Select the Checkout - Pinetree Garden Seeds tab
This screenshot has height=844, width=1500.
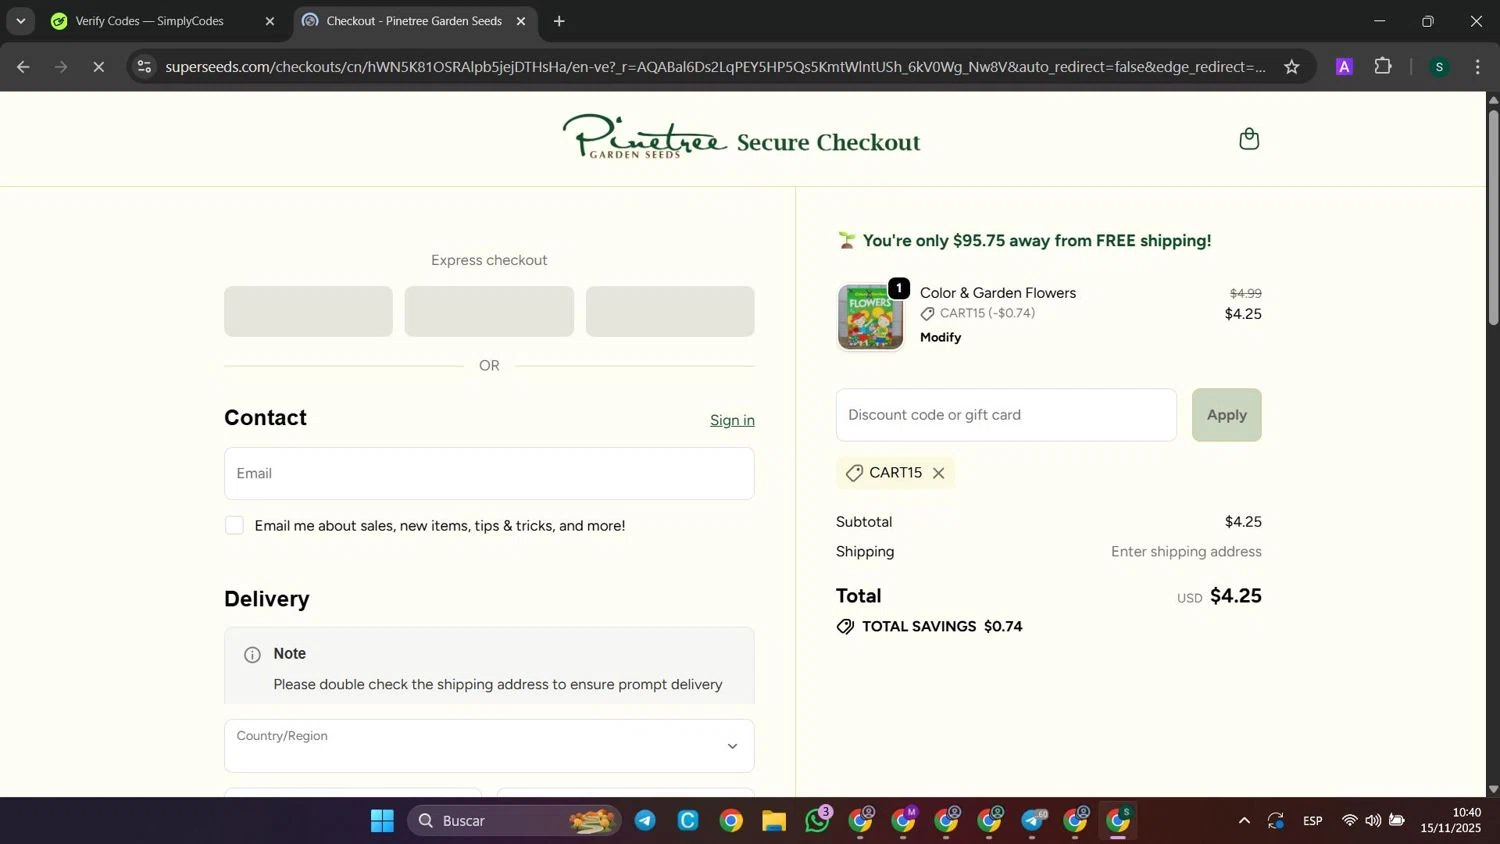coord(414,21)
